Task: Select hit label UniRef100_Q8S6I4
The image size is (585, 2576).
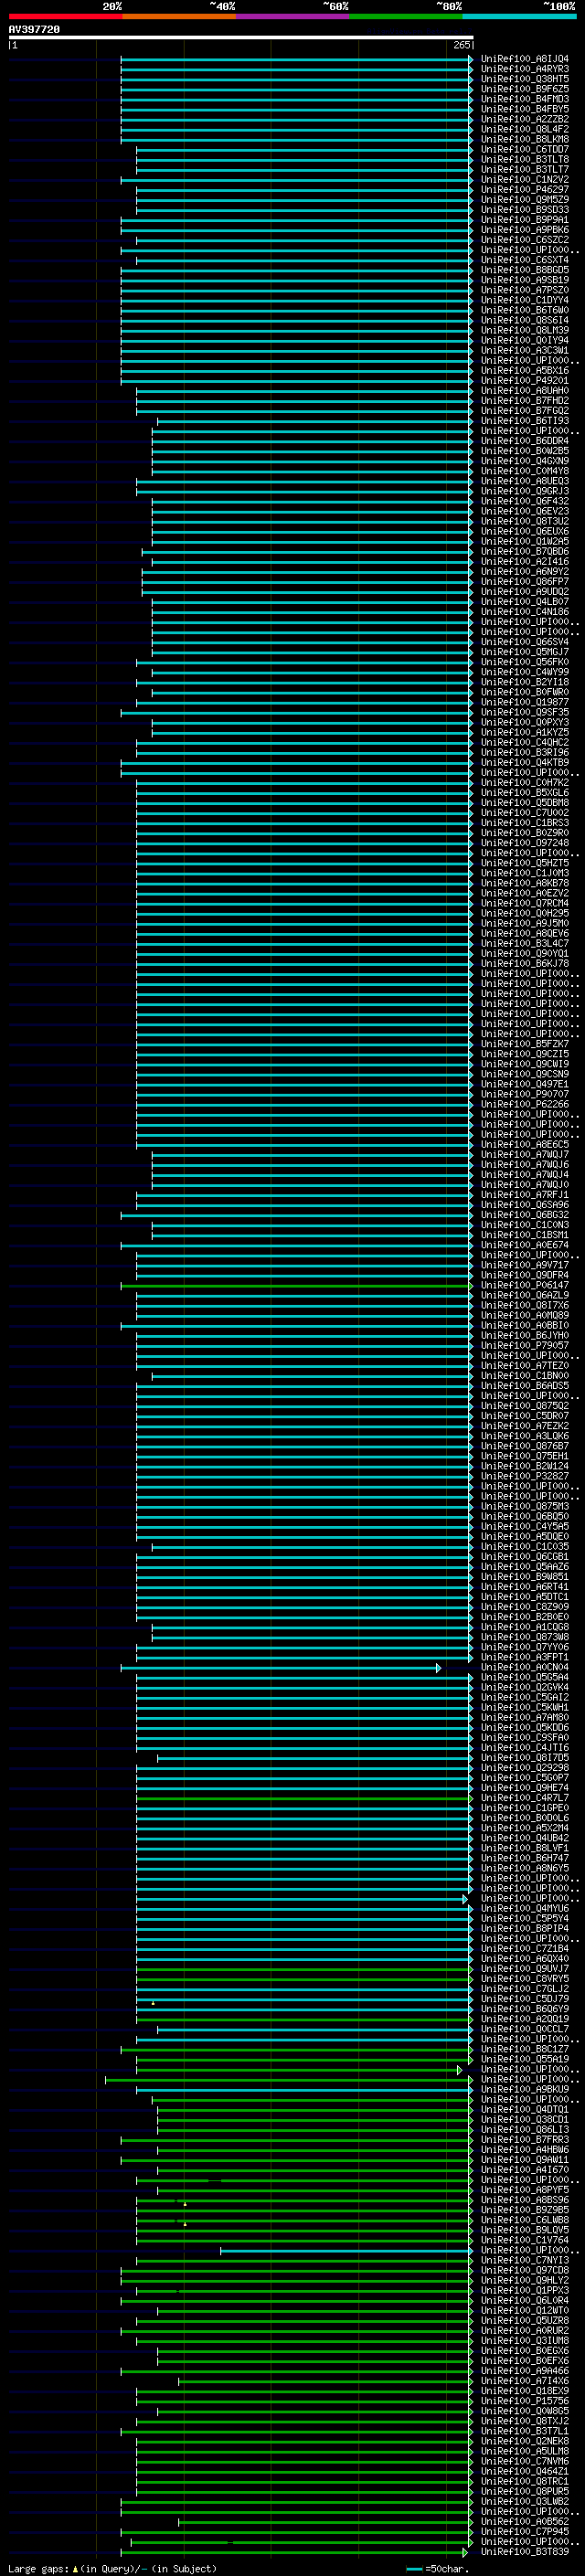Action: [x=525, y=320]
